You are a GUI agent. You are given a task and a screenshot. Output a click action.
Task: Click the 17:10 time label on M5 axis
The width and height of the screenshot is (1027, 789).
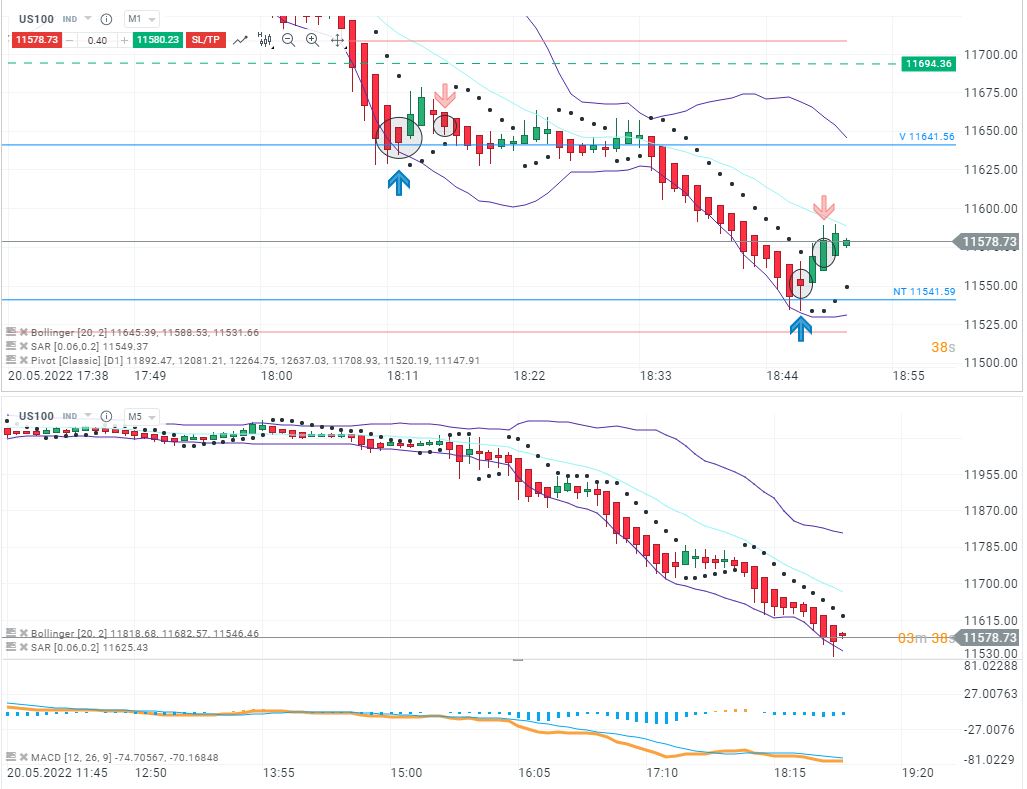click(662, 773)
